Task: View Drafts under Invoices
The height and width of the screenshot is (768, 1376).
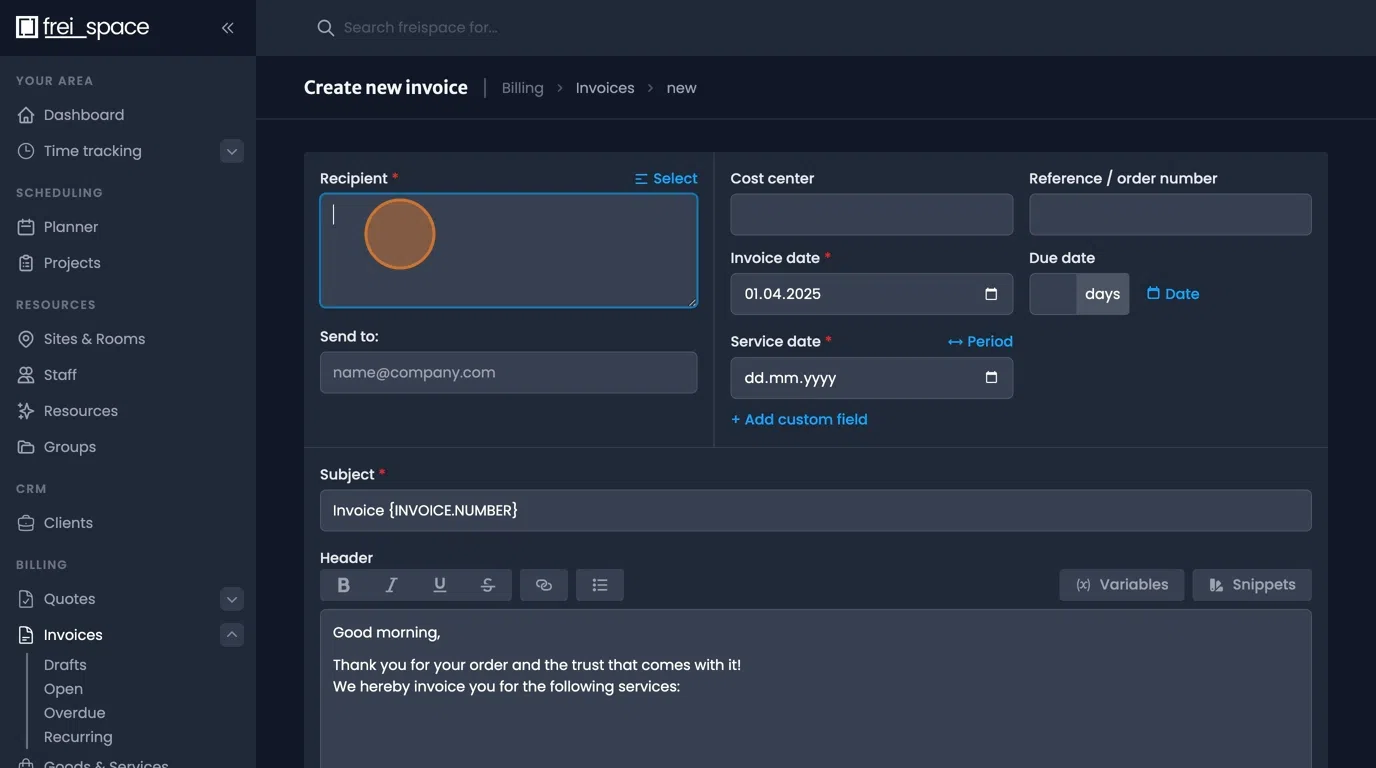Action: click(64, 664)
